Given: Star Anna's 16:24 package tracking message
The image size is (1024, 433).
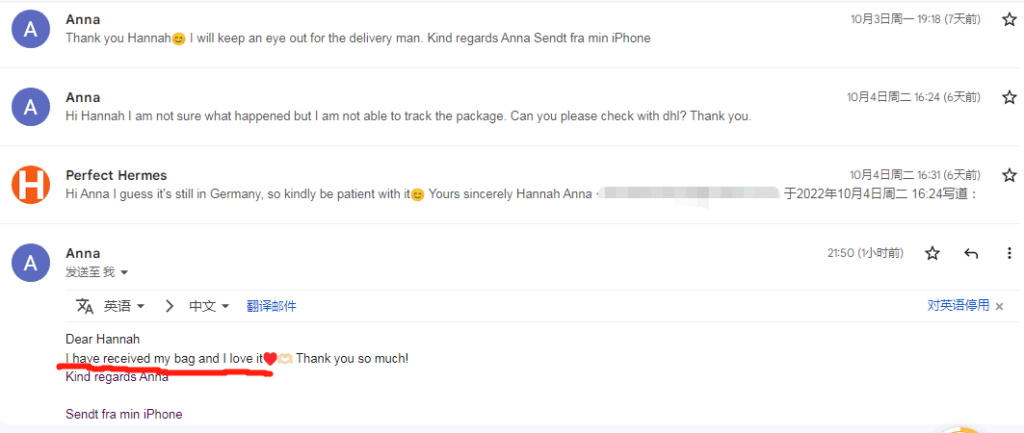Looking at the screenshot, I should pyautogui.click(x=1009, y=97).
